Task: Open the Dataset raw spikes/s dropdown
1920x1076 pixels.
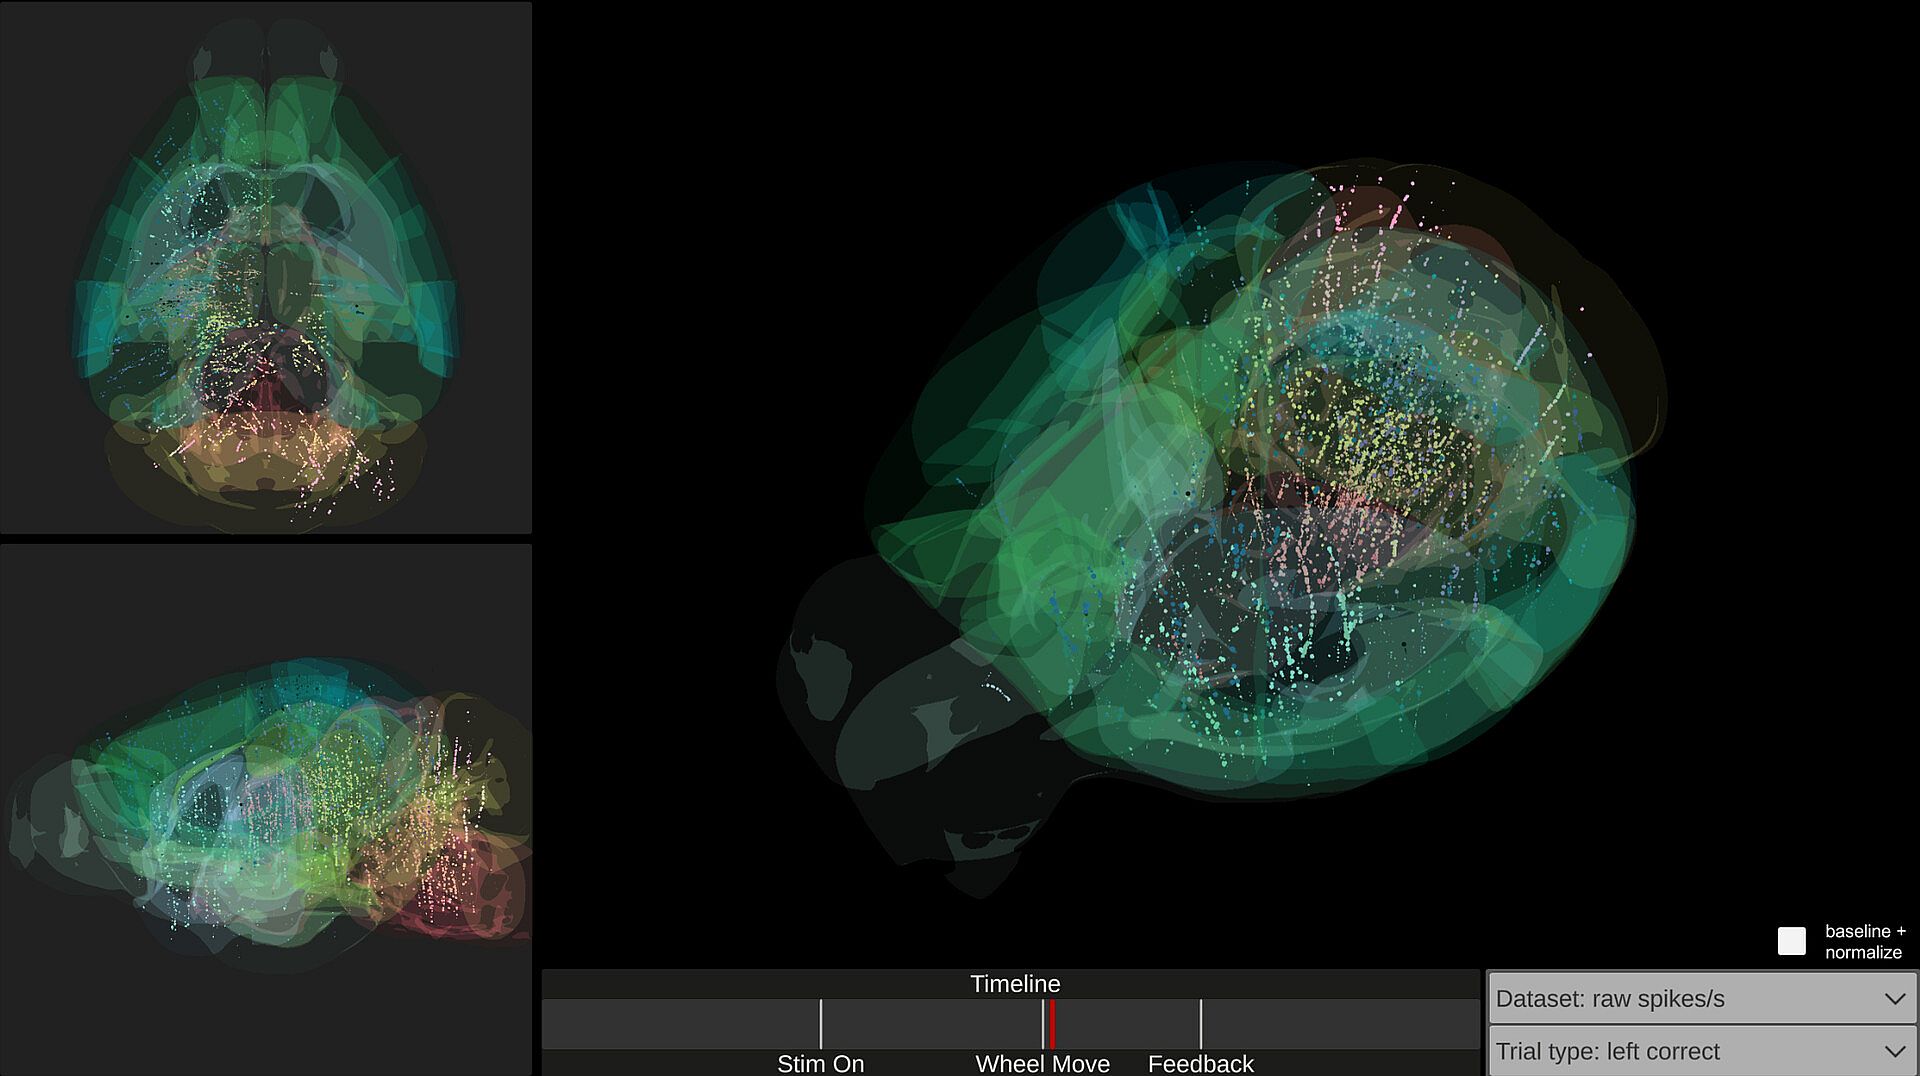Action: (1701, 998)
